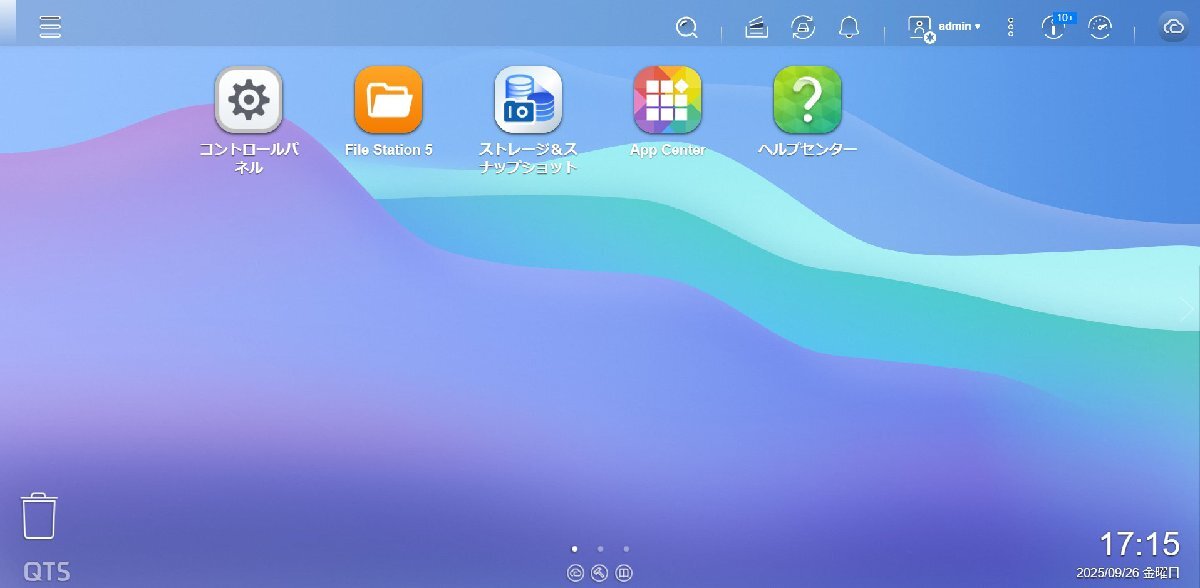Click the date 2025/09/26 金曜日

(x=1128, y=573)
